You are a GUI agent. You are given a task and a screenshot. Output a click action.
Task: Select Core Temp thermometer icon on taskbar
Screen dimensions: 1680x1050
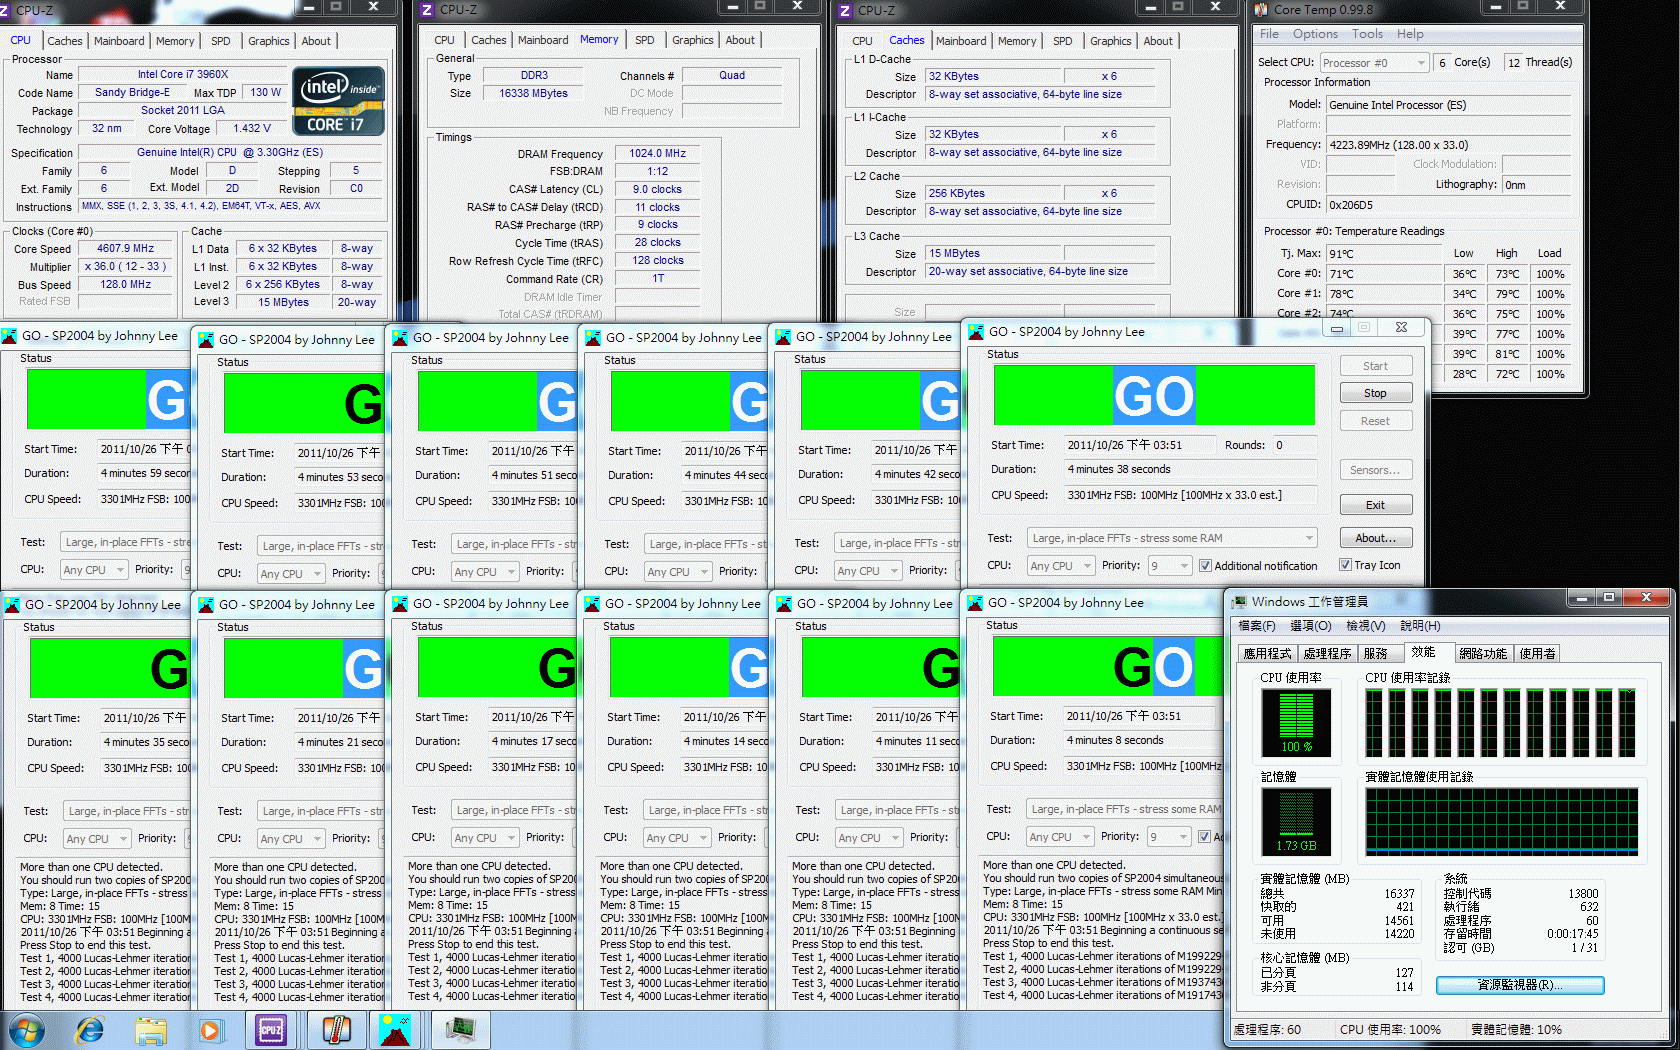point(336,1030)
